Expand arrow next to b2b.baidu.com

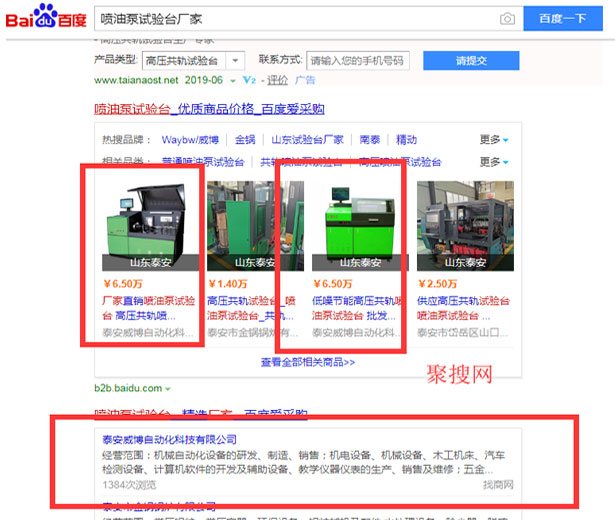(x=168, y=388)
